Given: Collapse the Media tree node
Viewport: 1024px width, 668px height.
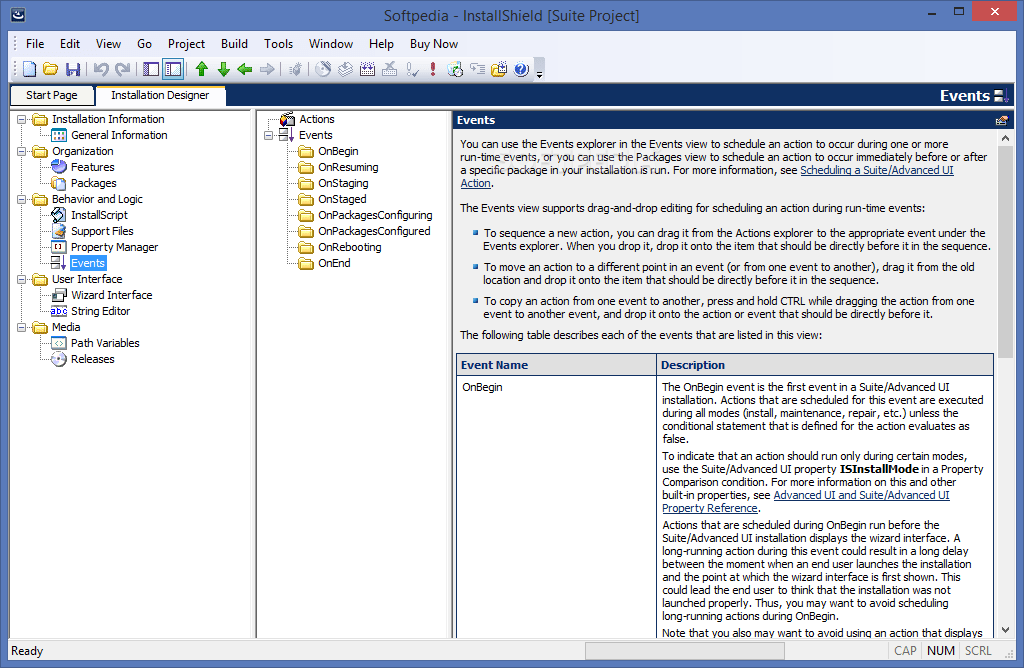Looking at the screenshot, I should click(x=22, y=327).
